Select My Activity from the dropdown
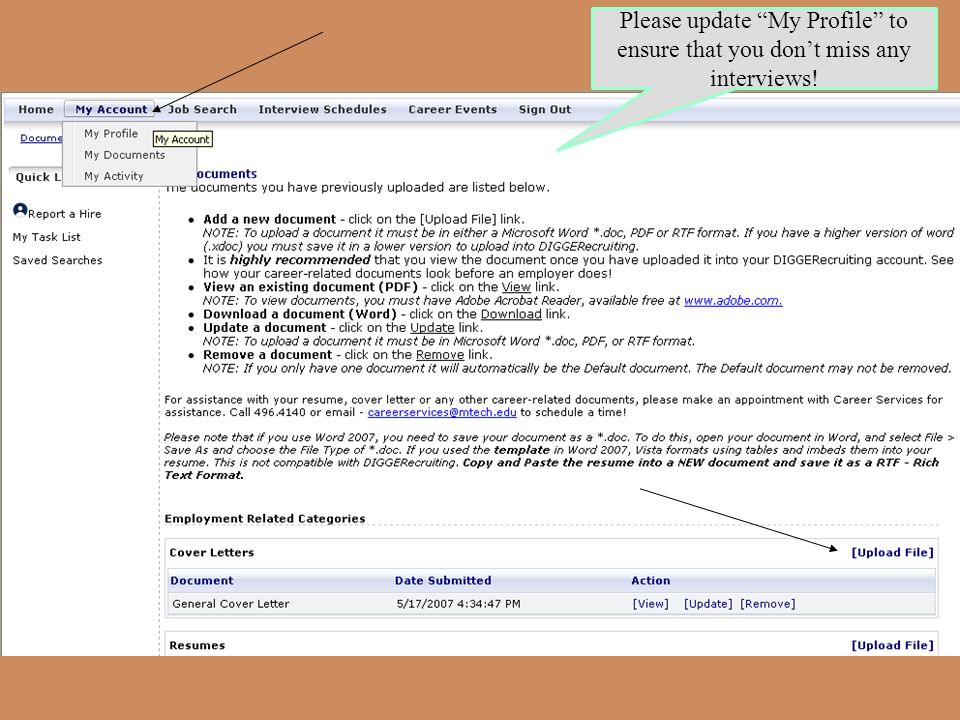Image resolution: width=960 pixels, height=720 pixels. [114, 176]
